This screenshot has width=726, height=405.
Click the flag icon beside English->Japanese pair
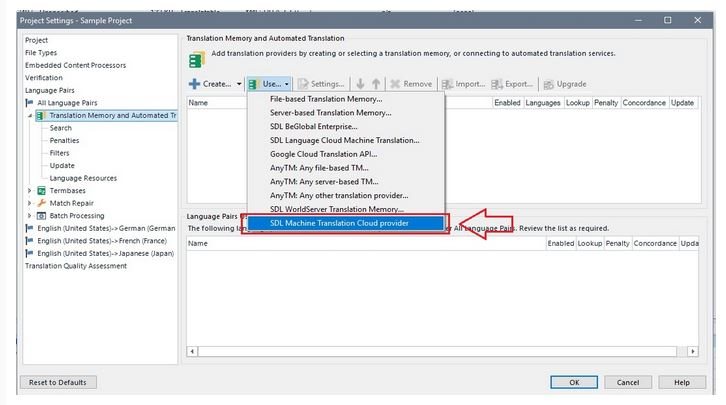(29, 253)
